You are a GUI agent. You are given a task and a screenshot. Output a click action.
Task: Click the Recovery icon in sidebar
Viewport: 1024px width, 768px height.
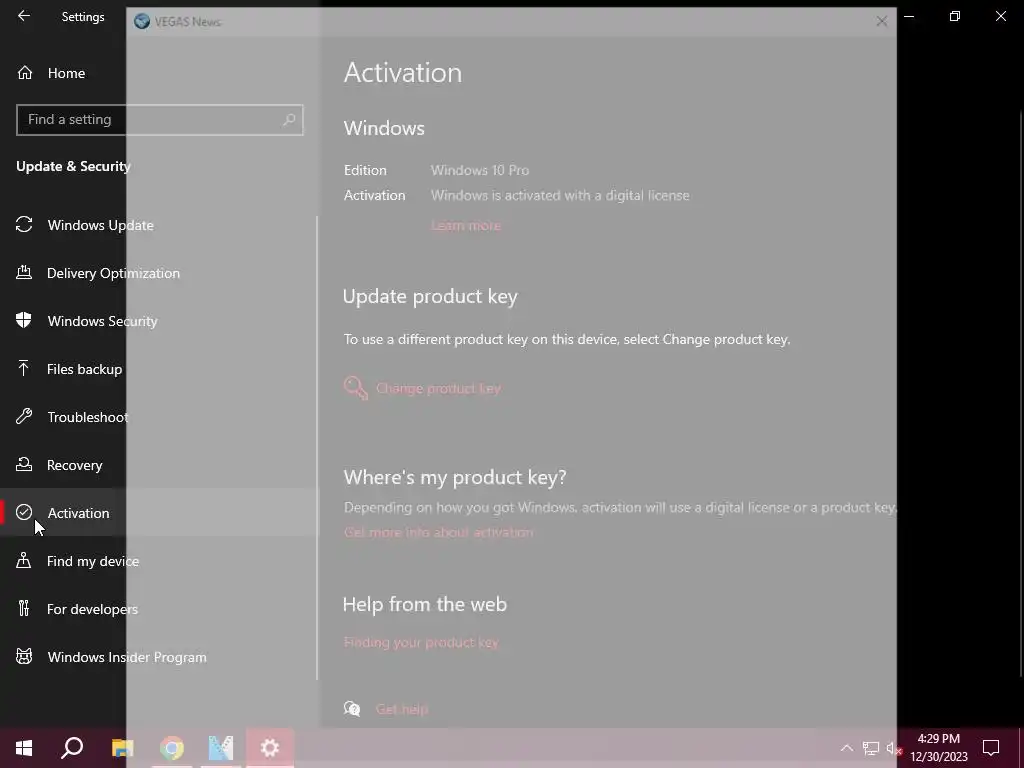(24, 464)
